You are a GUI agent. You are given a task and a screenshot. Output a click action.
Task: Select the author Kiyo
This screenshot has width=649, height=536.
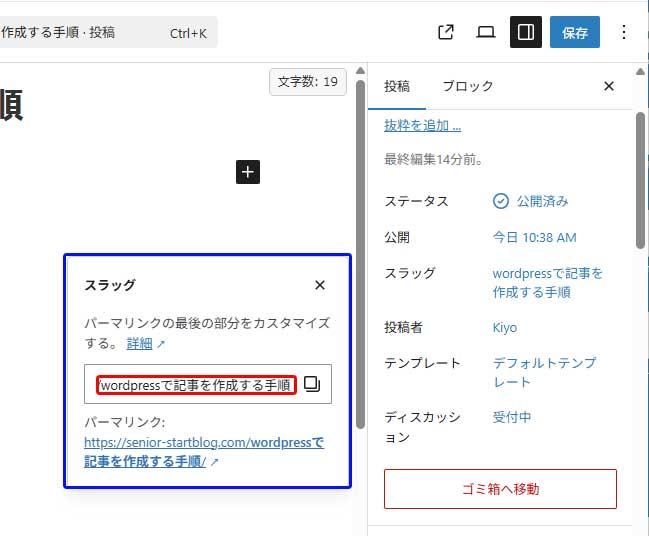505,328
